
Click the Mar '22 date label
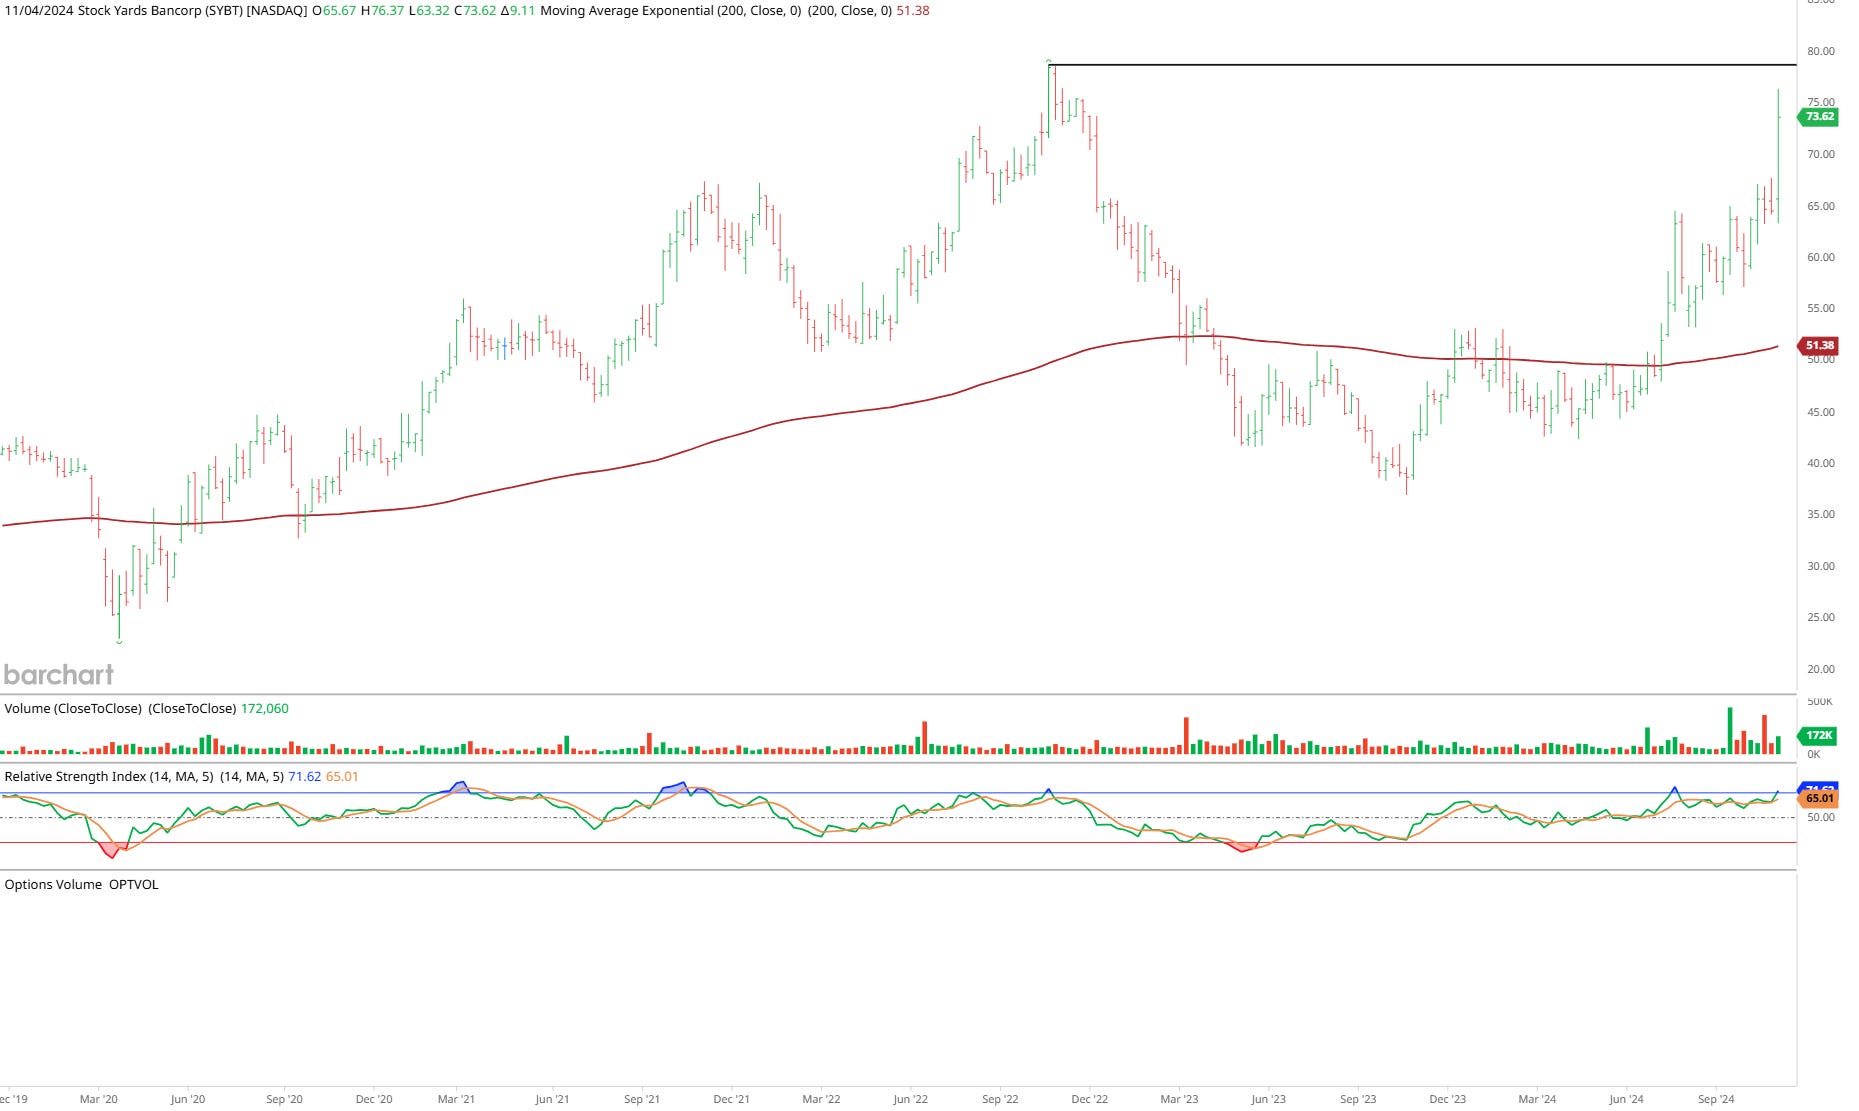pos(821,1099)
